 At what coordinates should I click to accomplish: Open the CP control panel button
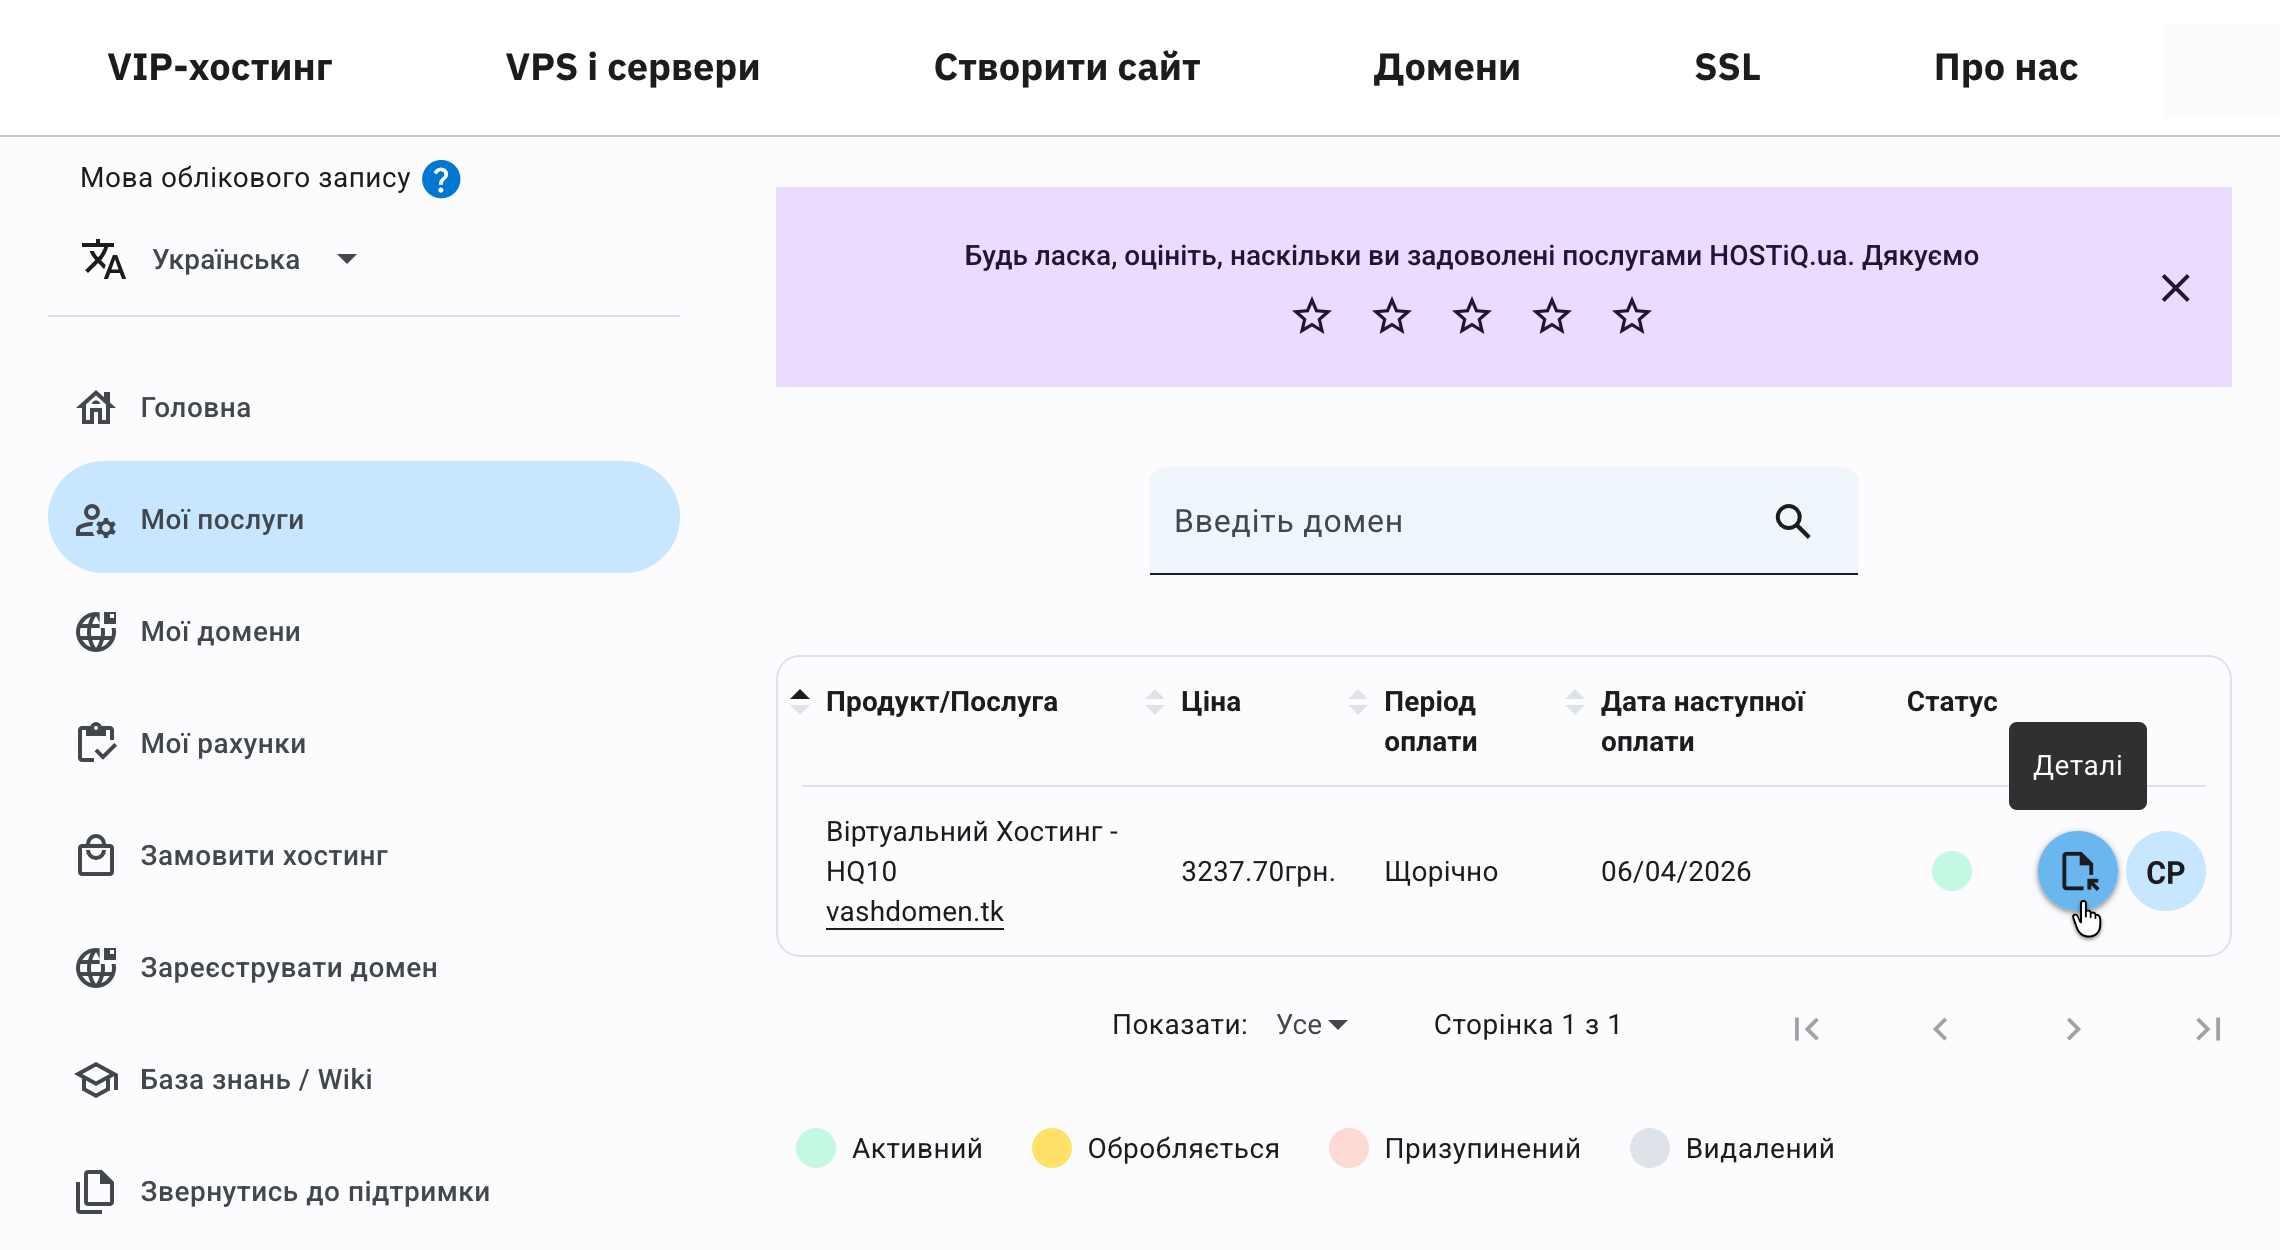click(2166, 871)
